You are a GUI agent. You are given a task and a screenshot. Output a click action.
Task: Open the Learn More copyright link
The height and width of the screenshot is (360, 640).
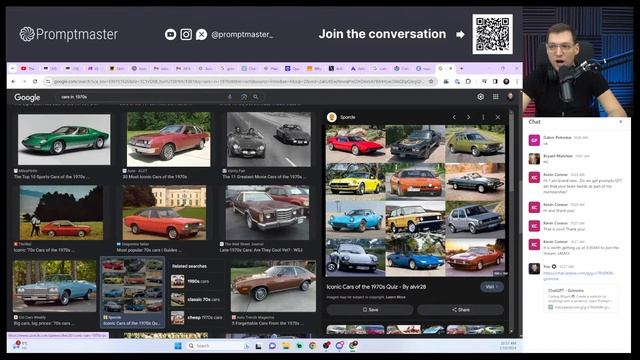(x=396, y=297)
